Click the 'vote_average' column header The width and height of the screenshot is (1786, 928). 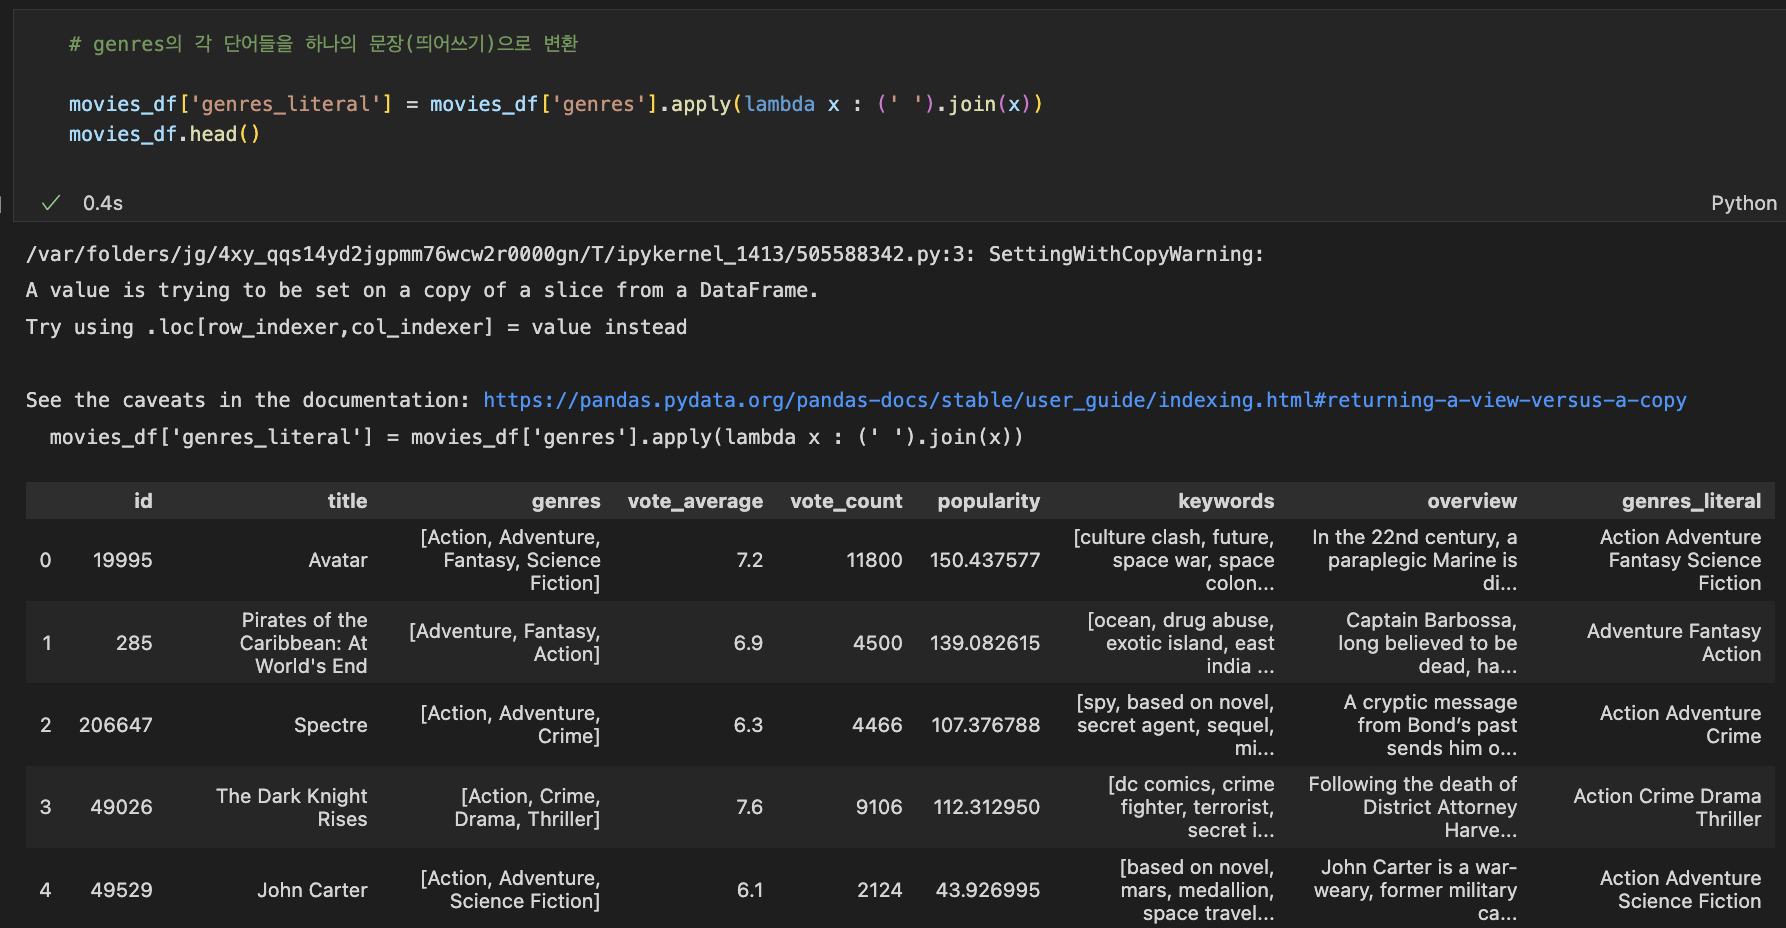point(695,501)
